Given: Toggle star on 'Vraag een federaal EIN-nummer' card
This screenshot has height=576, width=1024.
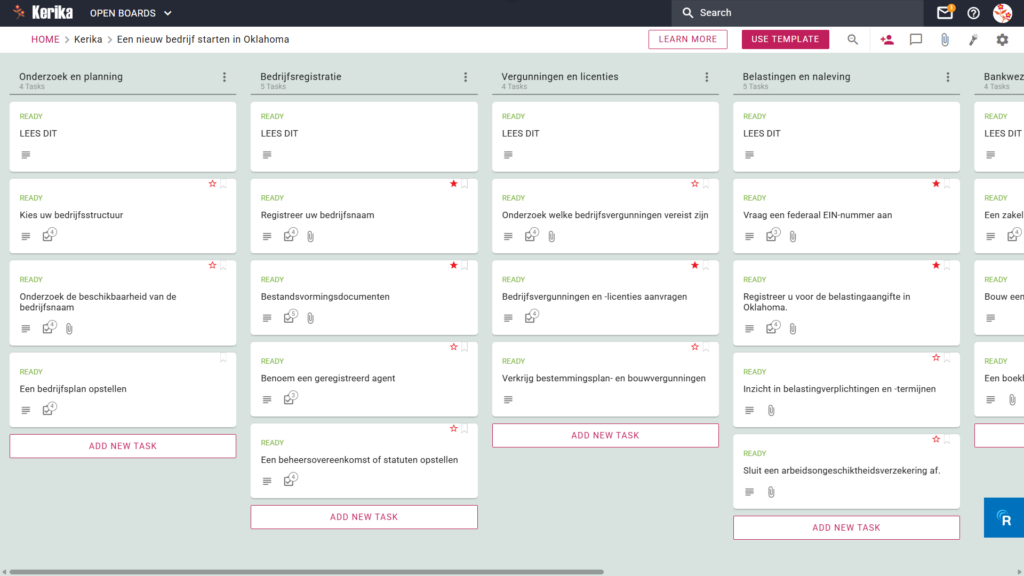Looking at the screenshot, I should tap(936, 184).
